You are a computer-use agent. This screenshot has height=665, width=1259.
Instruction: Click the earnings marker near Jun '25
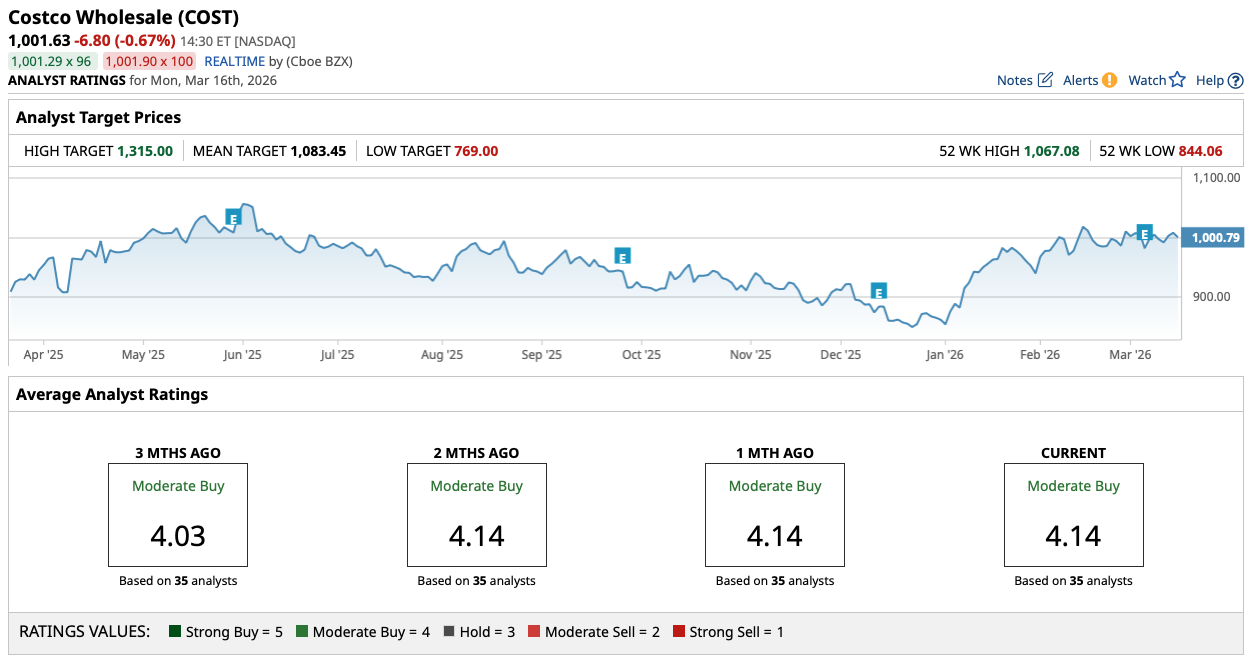[233, 217]
